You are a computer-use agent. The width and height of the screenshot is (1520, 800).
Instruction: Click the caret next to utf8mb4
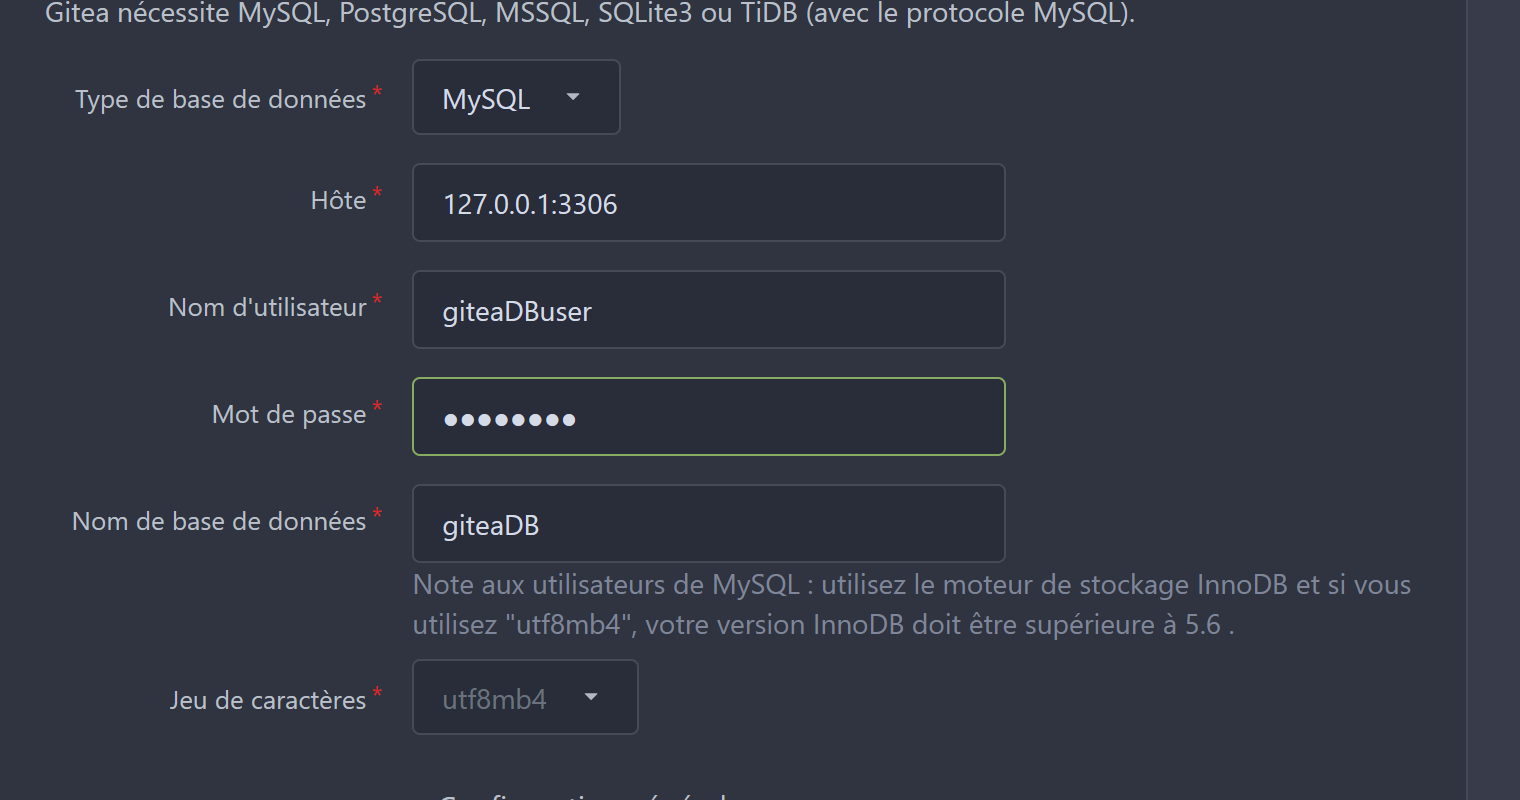(x=591, y=697)
